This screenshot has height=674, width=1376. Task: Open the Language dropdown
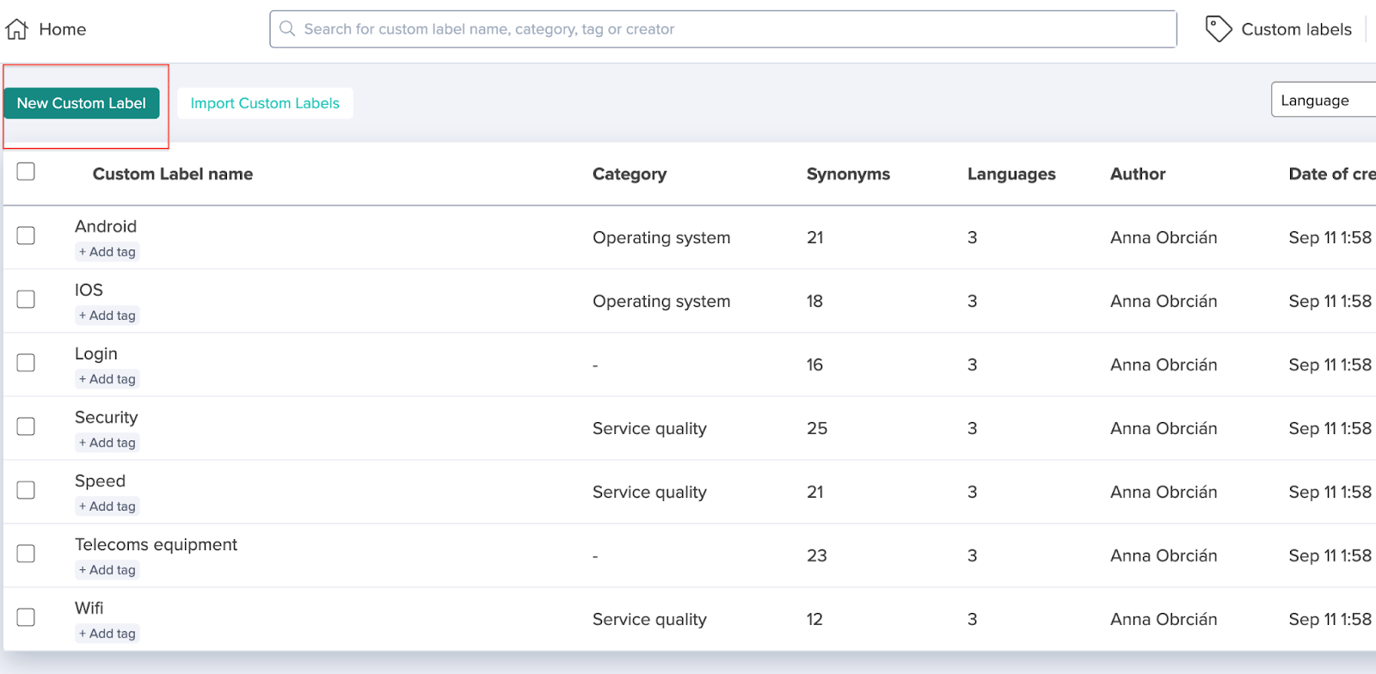point(1322,100)
